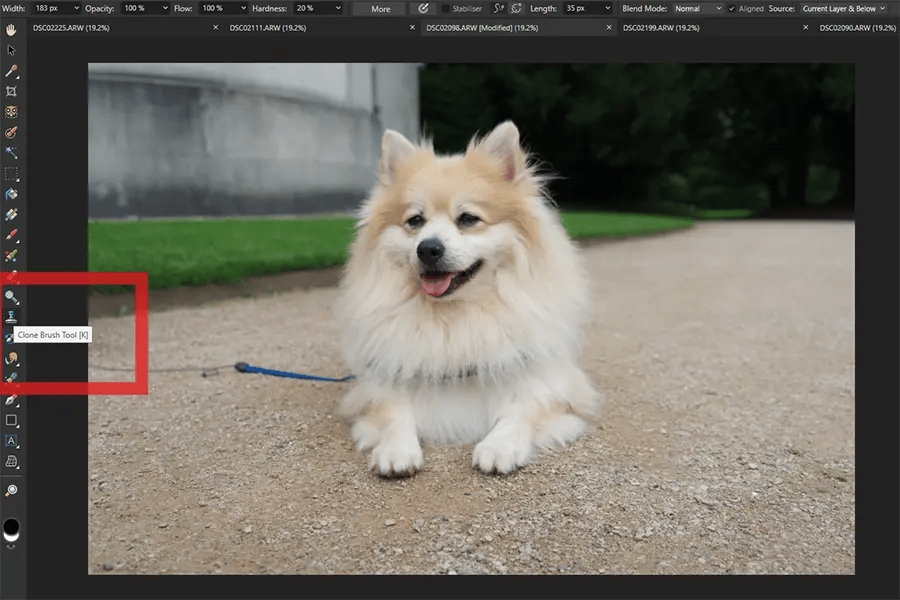Image resolution: width=900 pixels, height=600 pixels.
Task: Enable the Stabiliser checkbox
Action: click(x=445, y=9)
